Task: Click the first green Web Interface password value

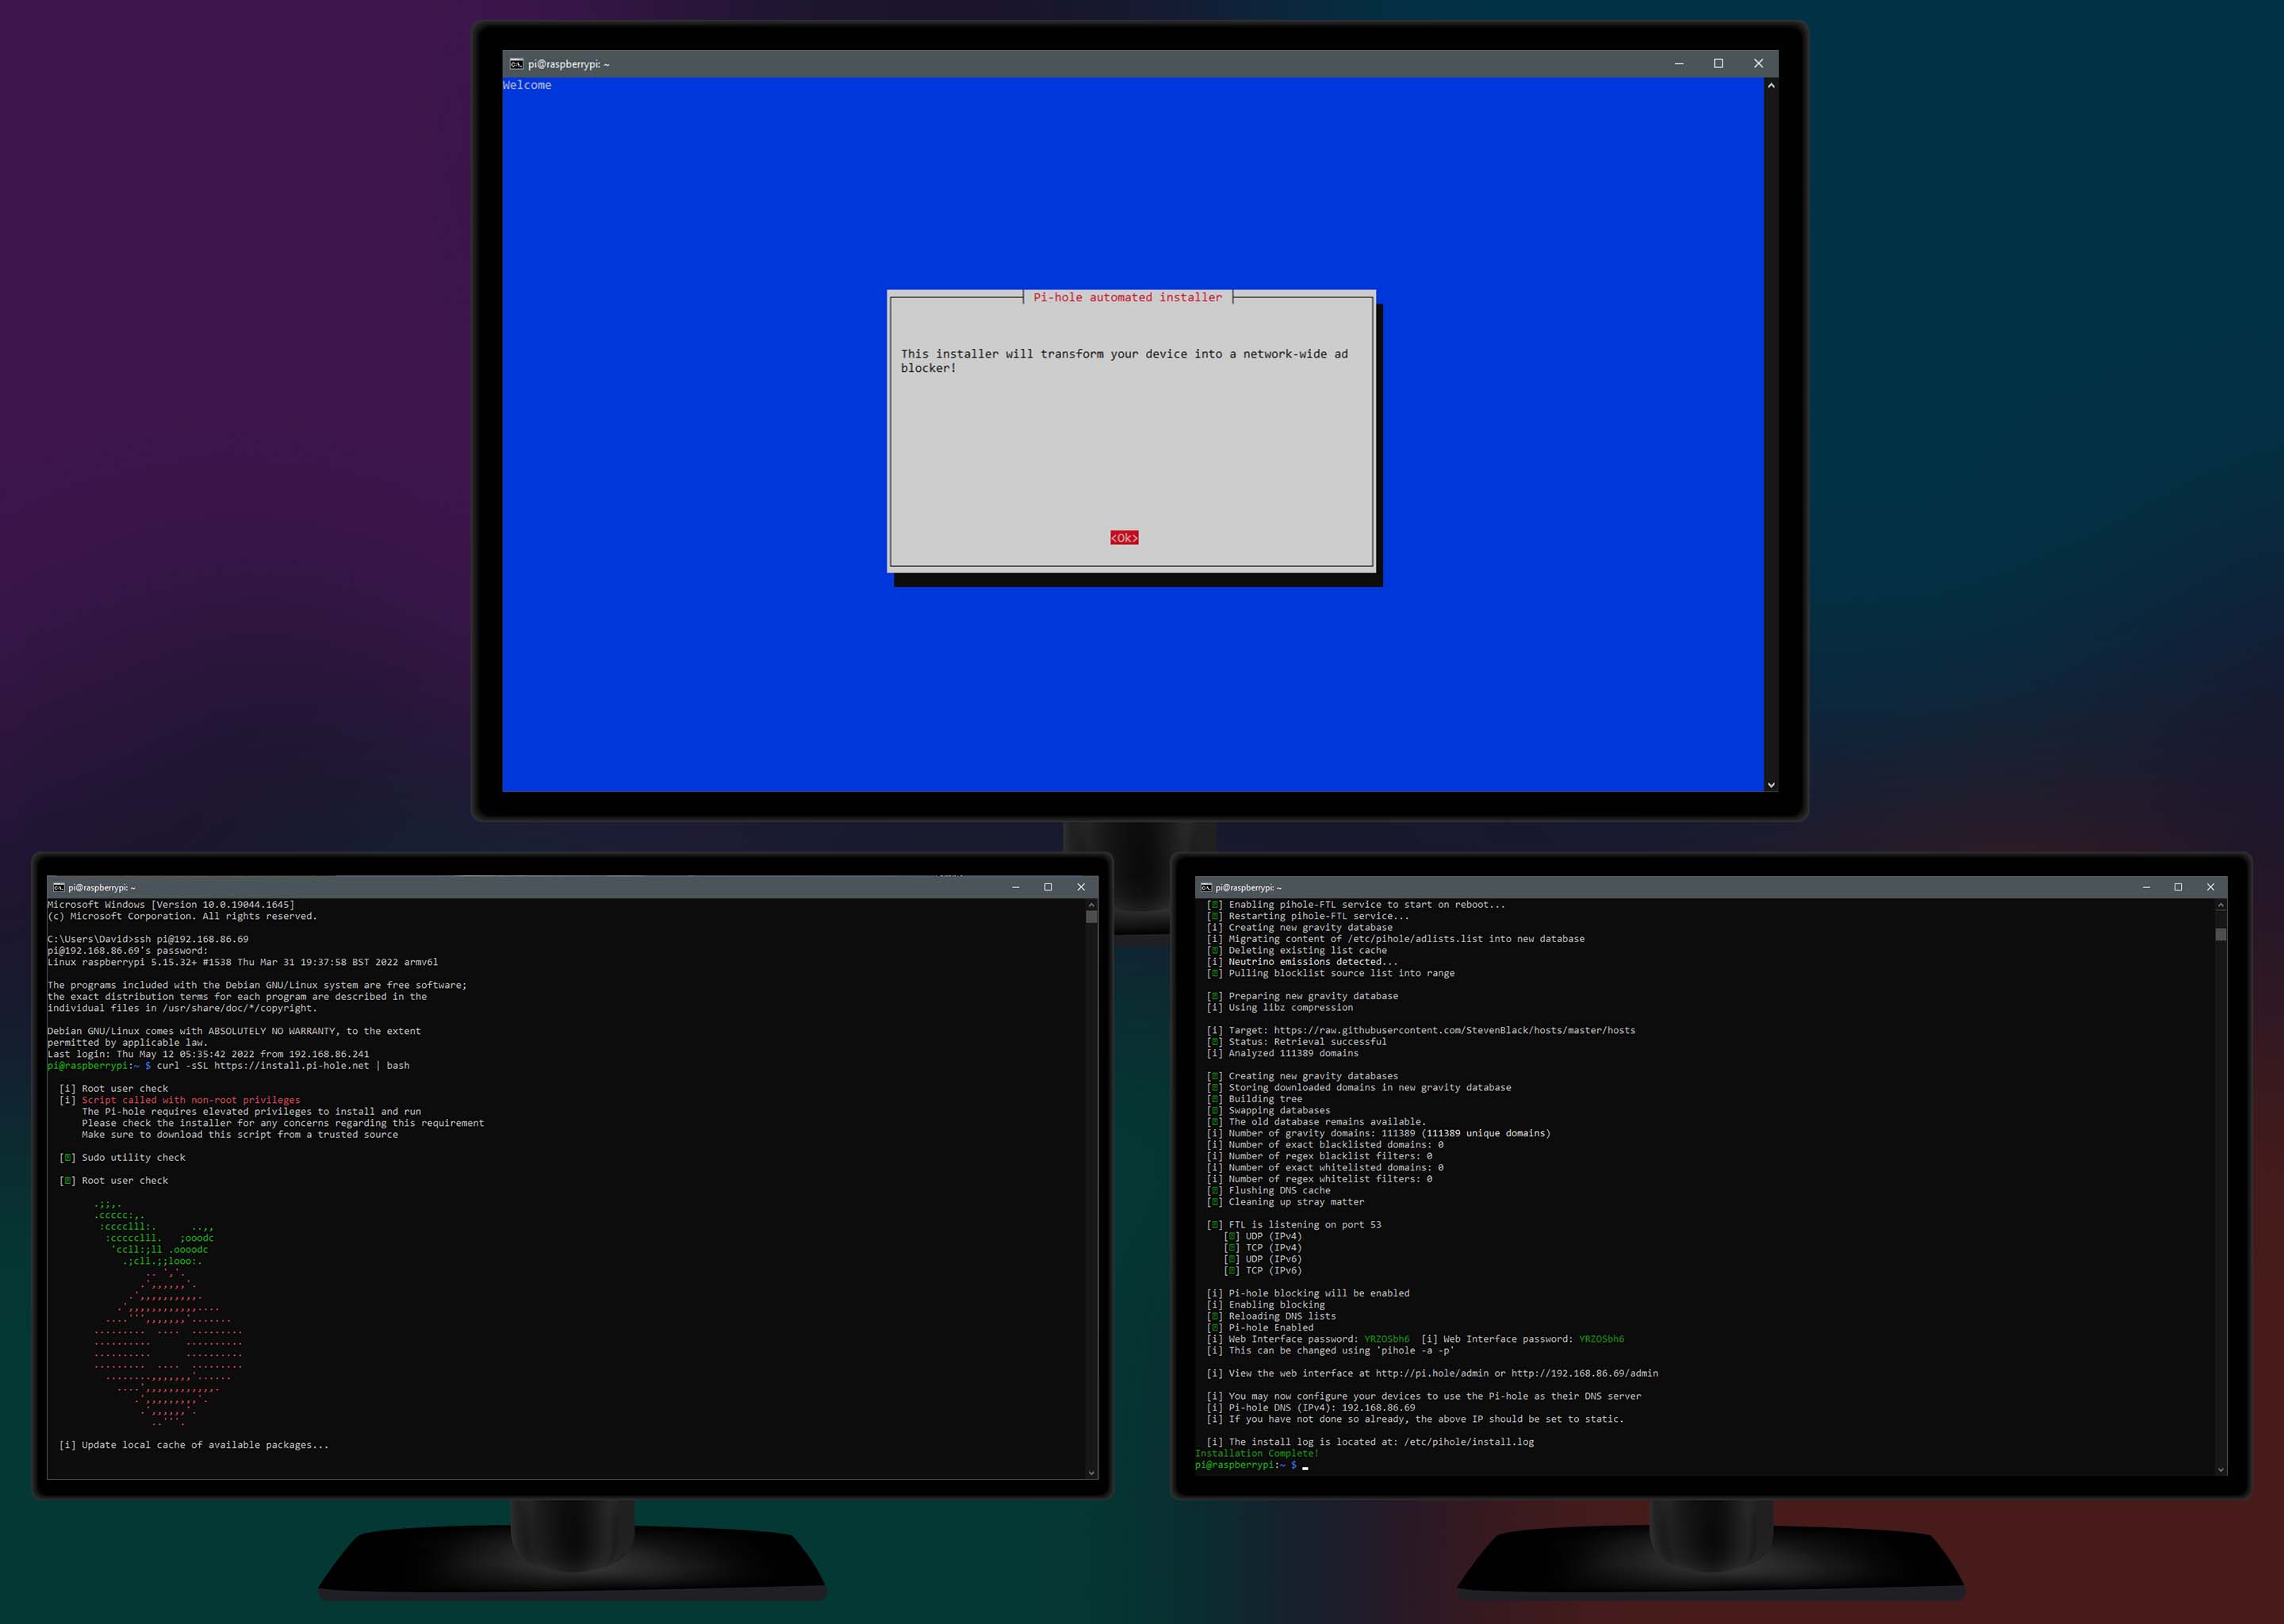Action: point(1387,1339)
